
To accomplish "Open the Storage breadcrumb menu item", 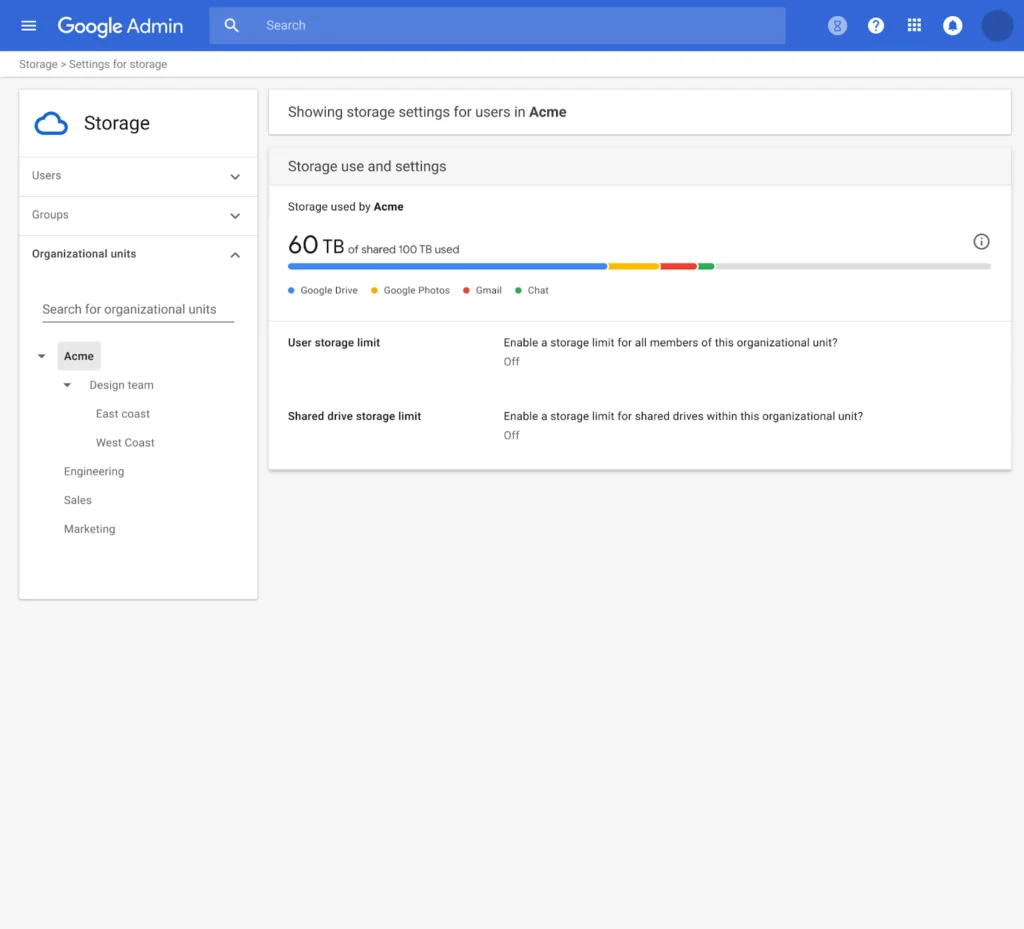I will tap(38, 63).
